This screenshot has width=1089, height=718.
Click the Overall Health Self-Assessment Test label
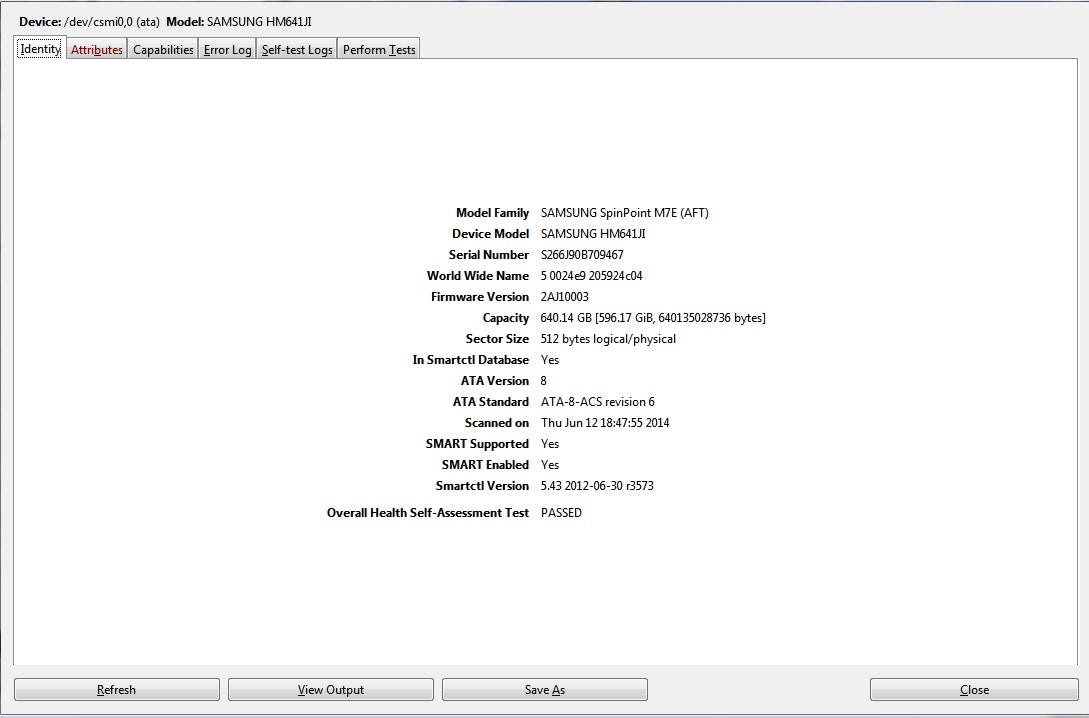428,513
